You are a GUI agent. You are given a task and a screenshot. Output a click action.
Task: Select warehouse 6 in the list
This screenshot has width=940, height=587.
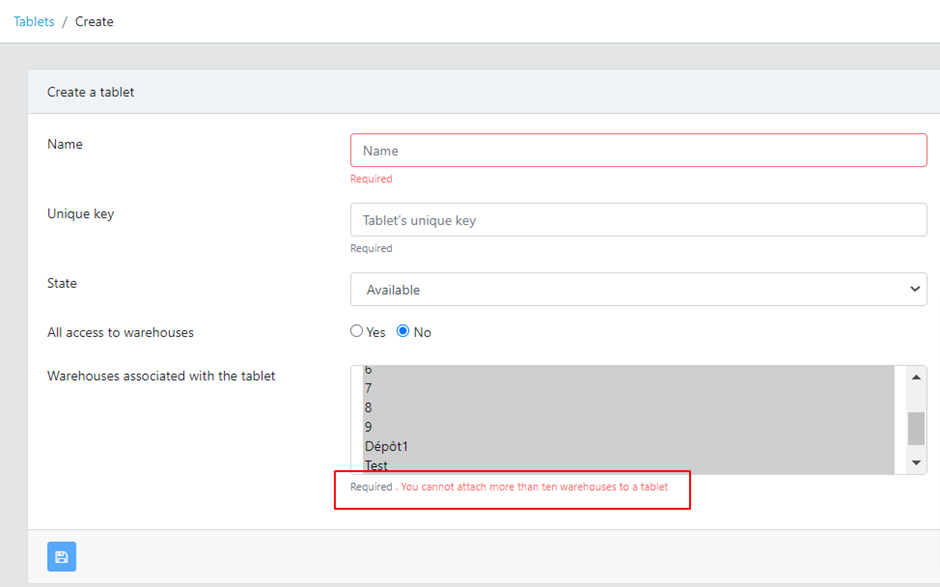point(368,370)
